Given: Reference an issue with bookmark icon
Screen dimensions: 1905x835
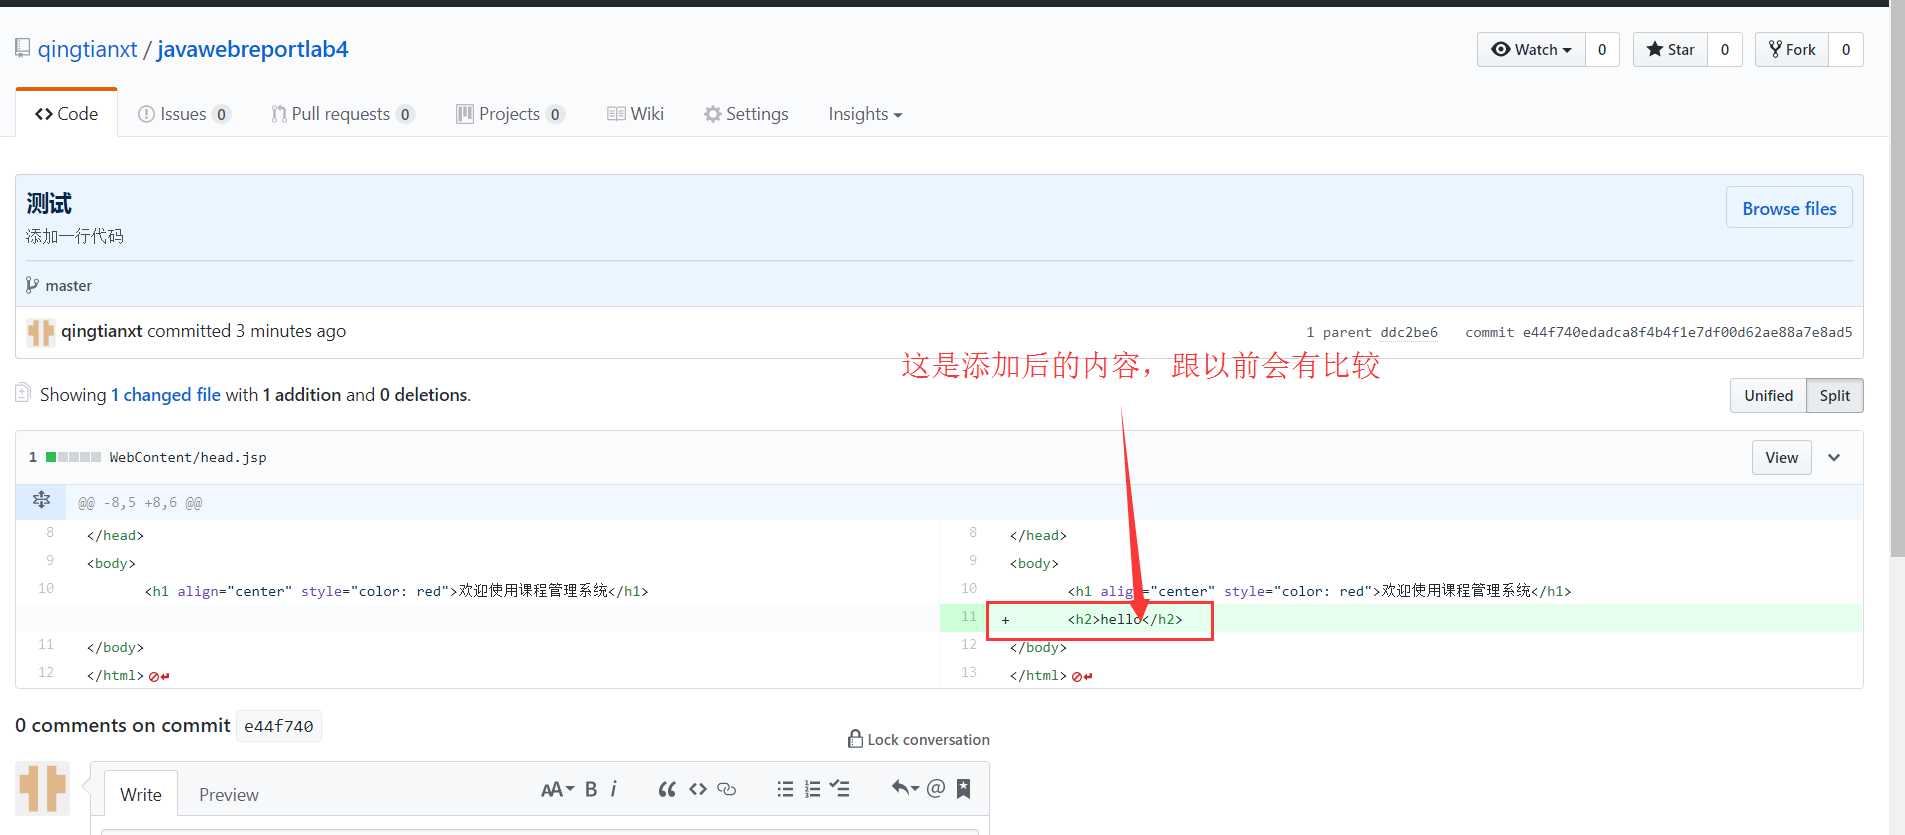Looking at the screenshot, I should click(x=964, y=788).
